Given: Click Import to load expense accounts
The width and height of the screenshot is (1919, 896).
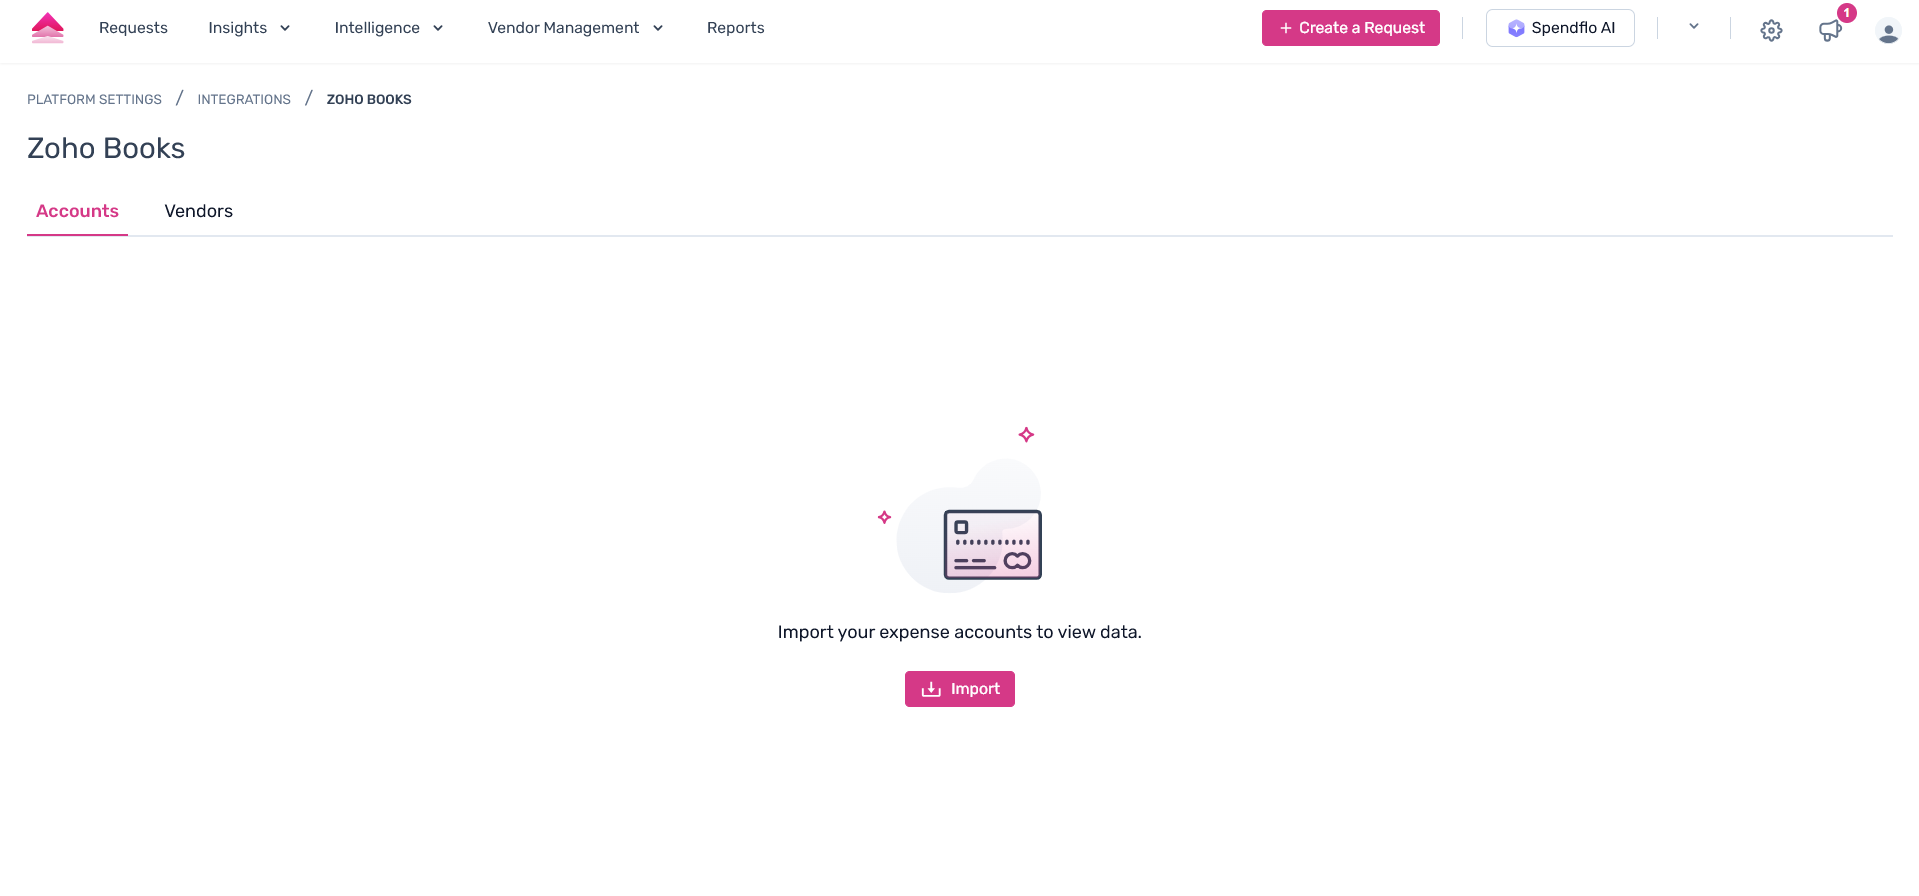Looking at the screenshot, I should (x=960, y=689).
